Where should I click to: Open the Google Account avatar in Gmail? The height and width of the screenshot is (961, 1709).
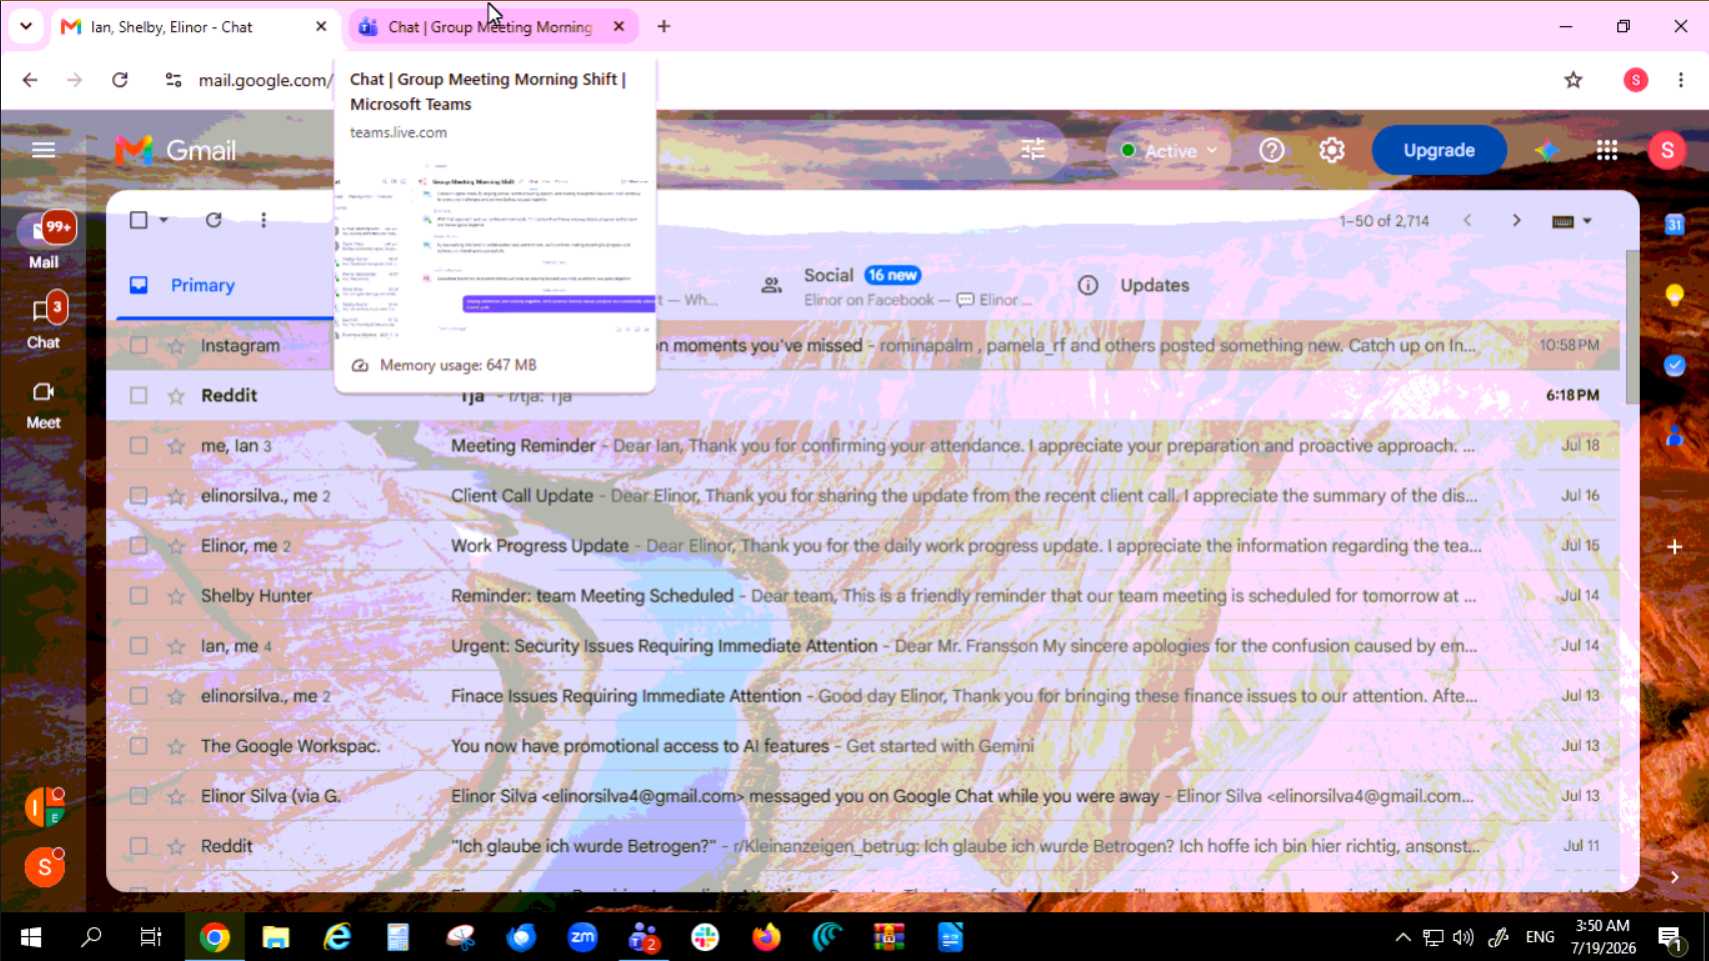click(x=1666, y=150)
